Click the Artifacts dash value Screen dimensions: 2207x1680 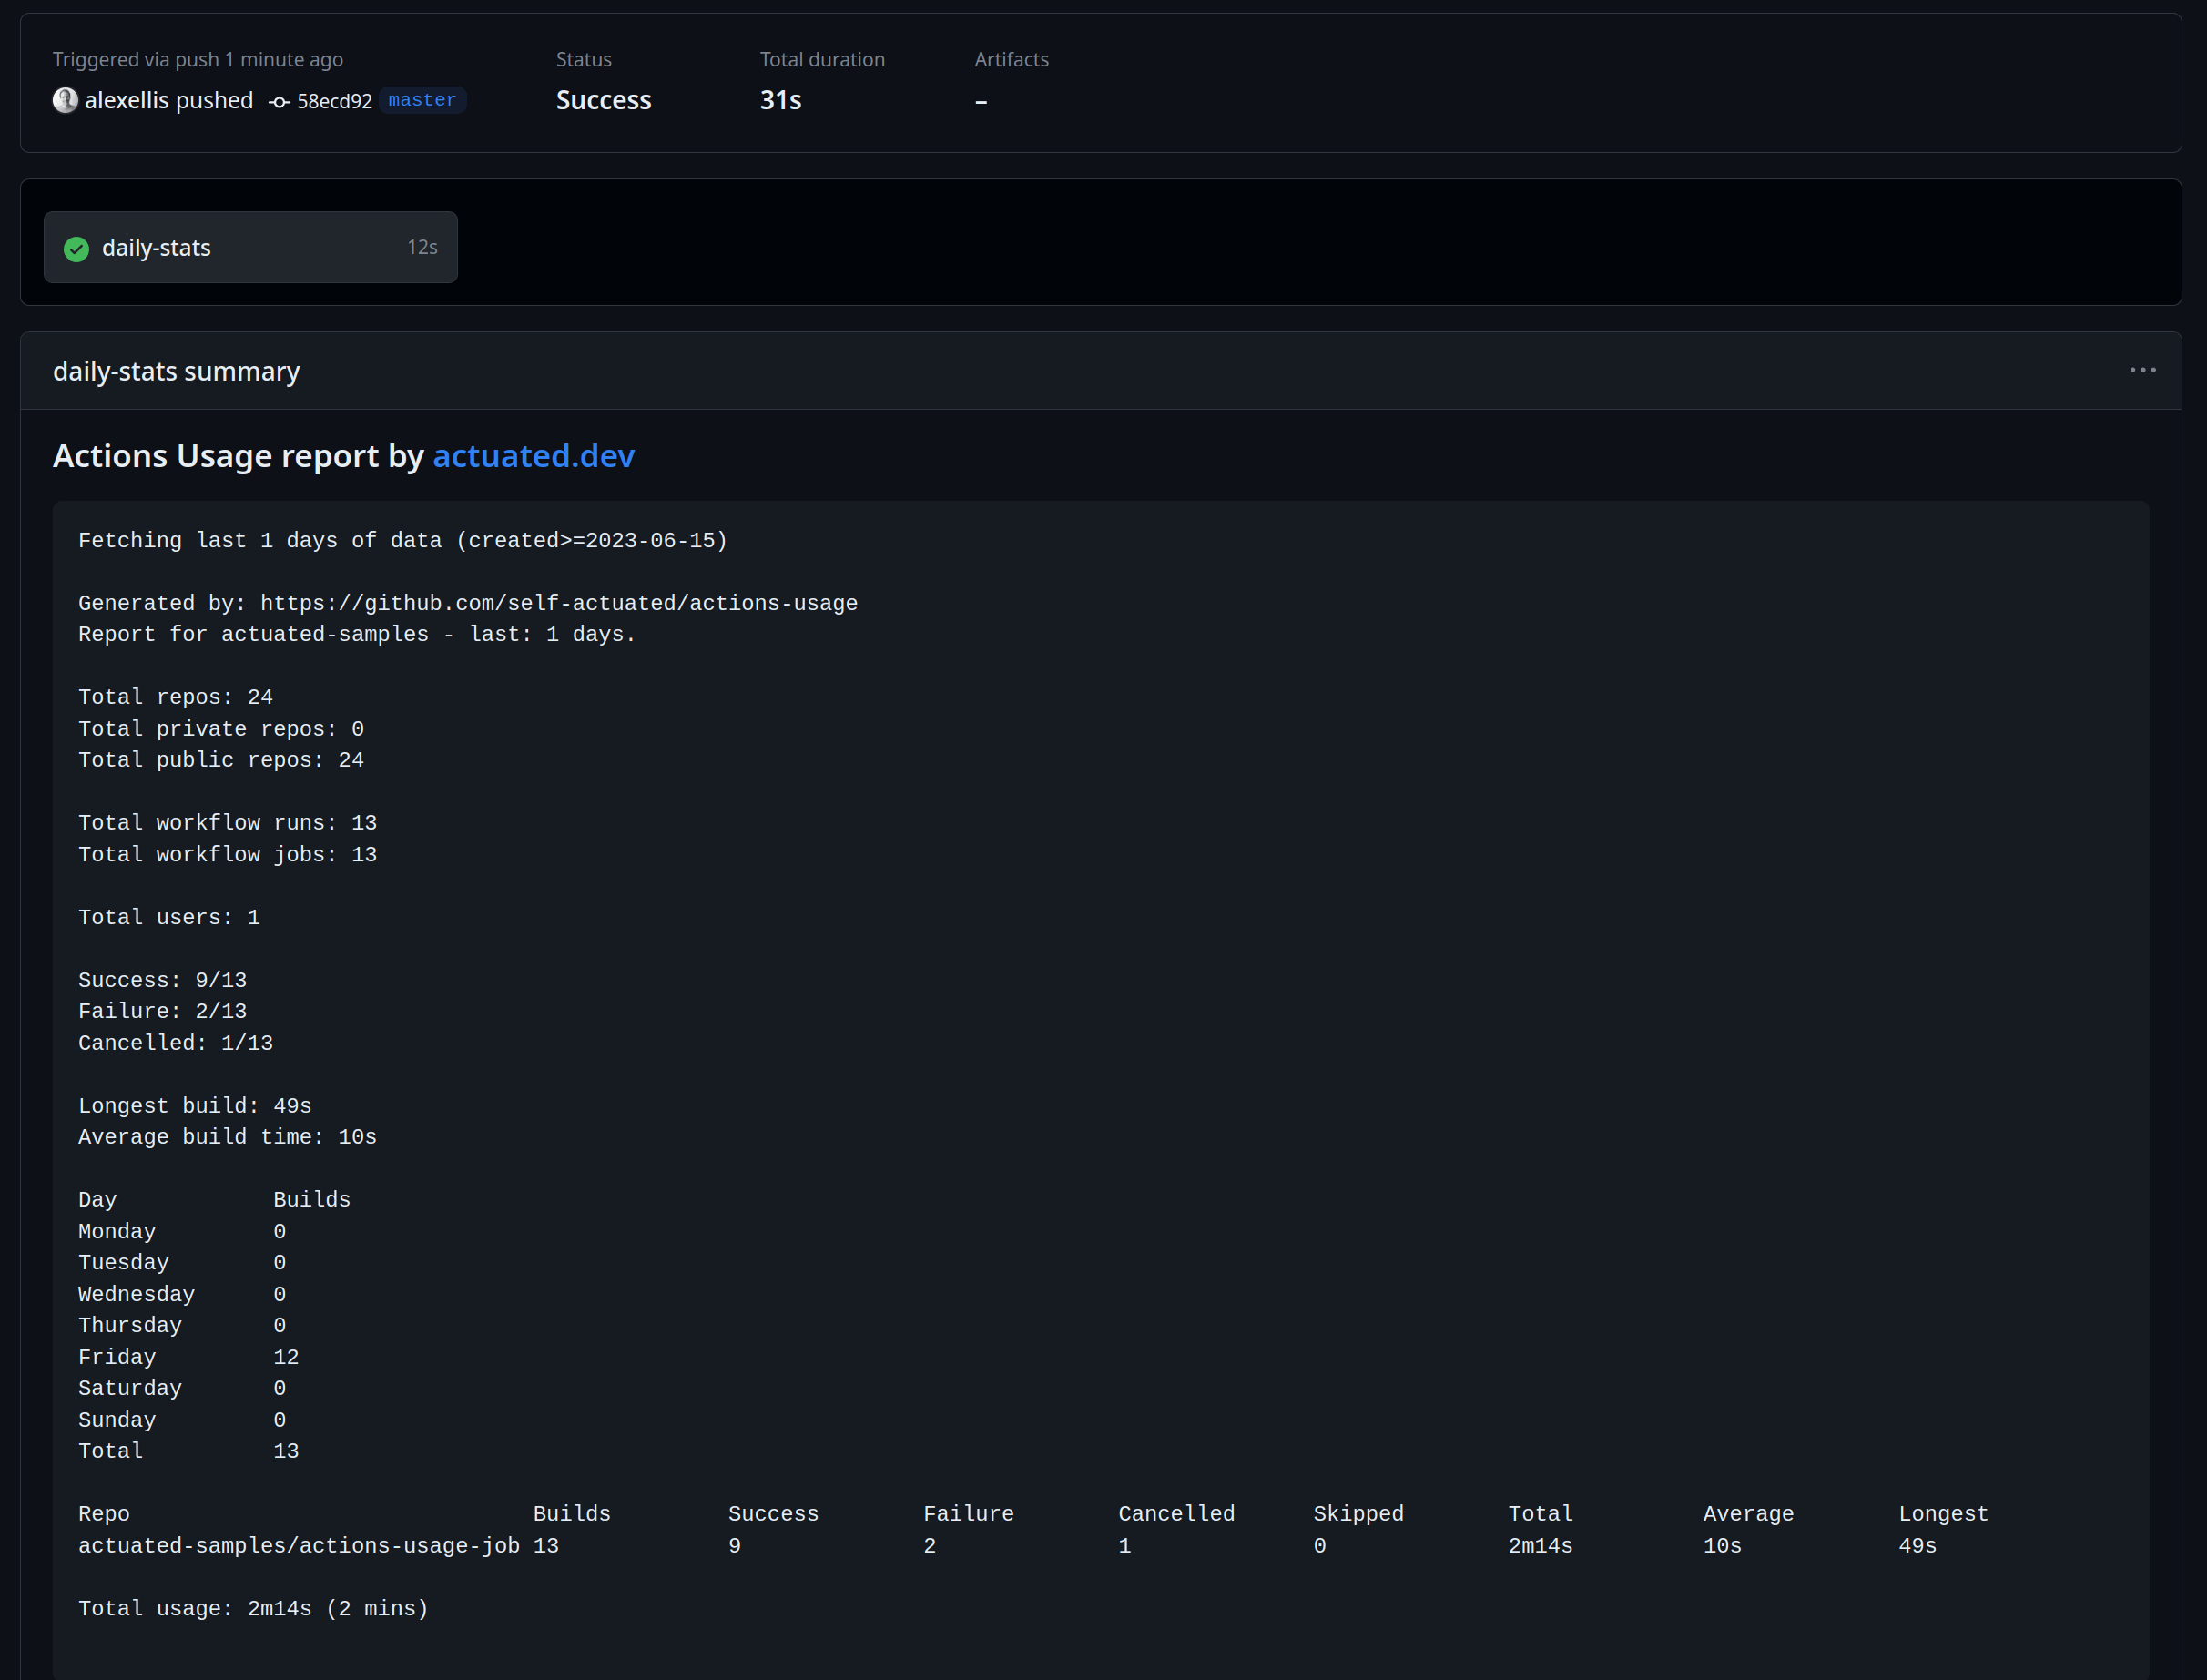(981, 101)
